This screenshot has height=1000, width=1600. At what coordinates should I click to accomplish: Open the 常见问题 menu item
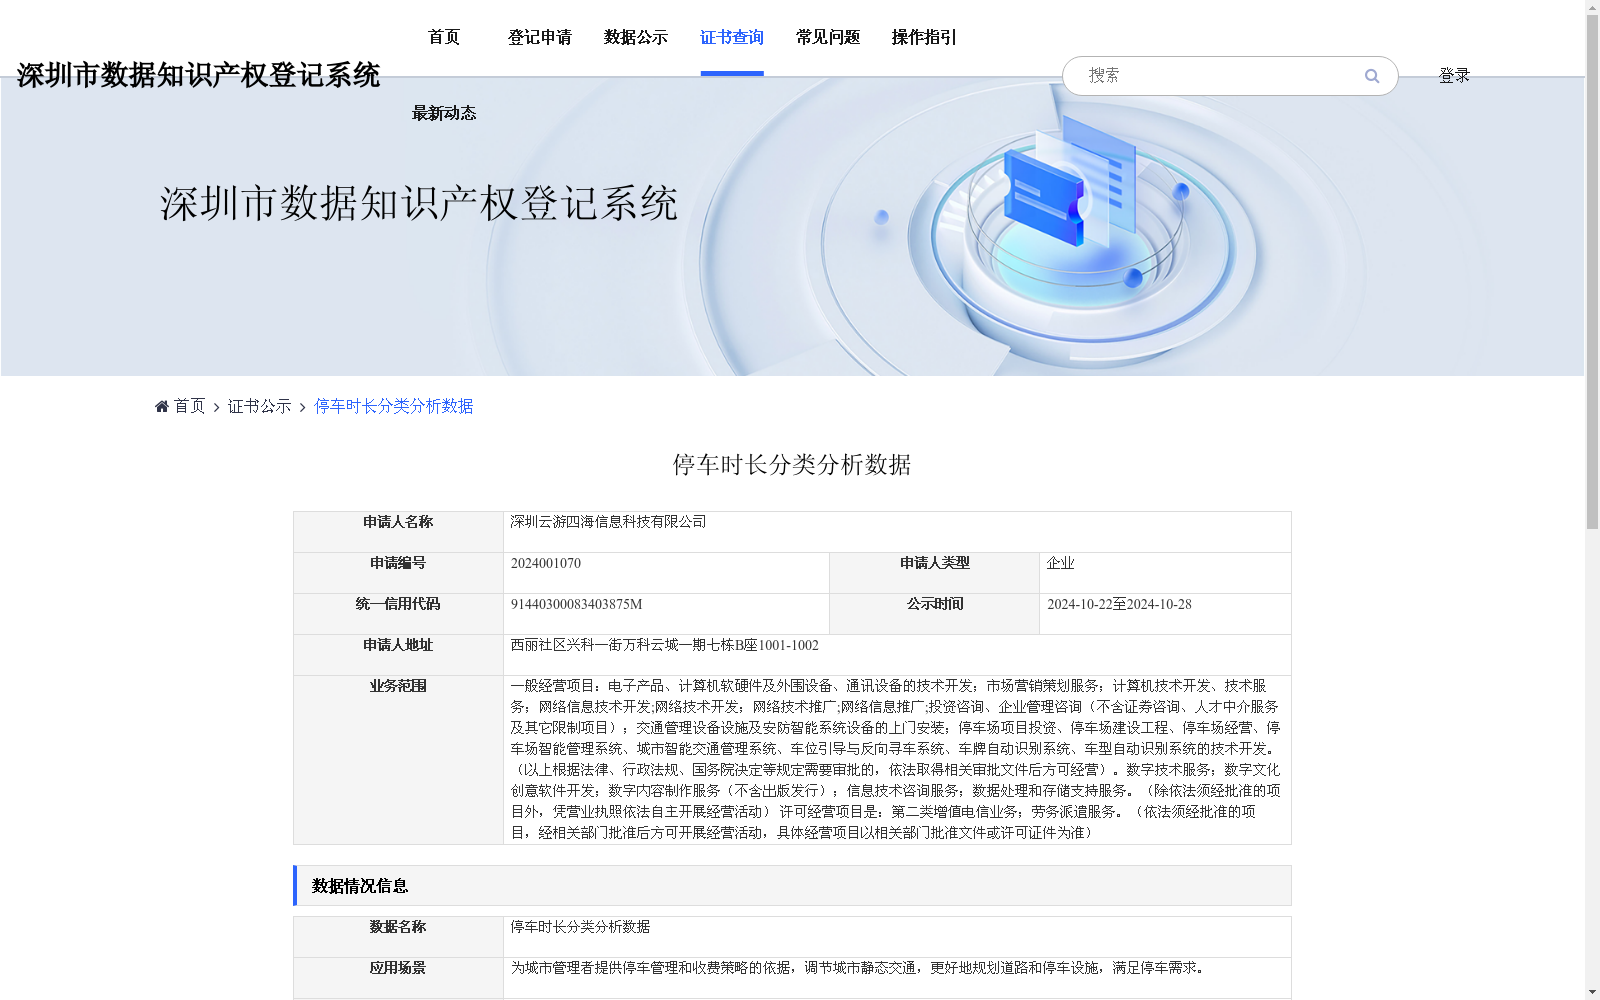pyautogui.click(x=828, y=37)
